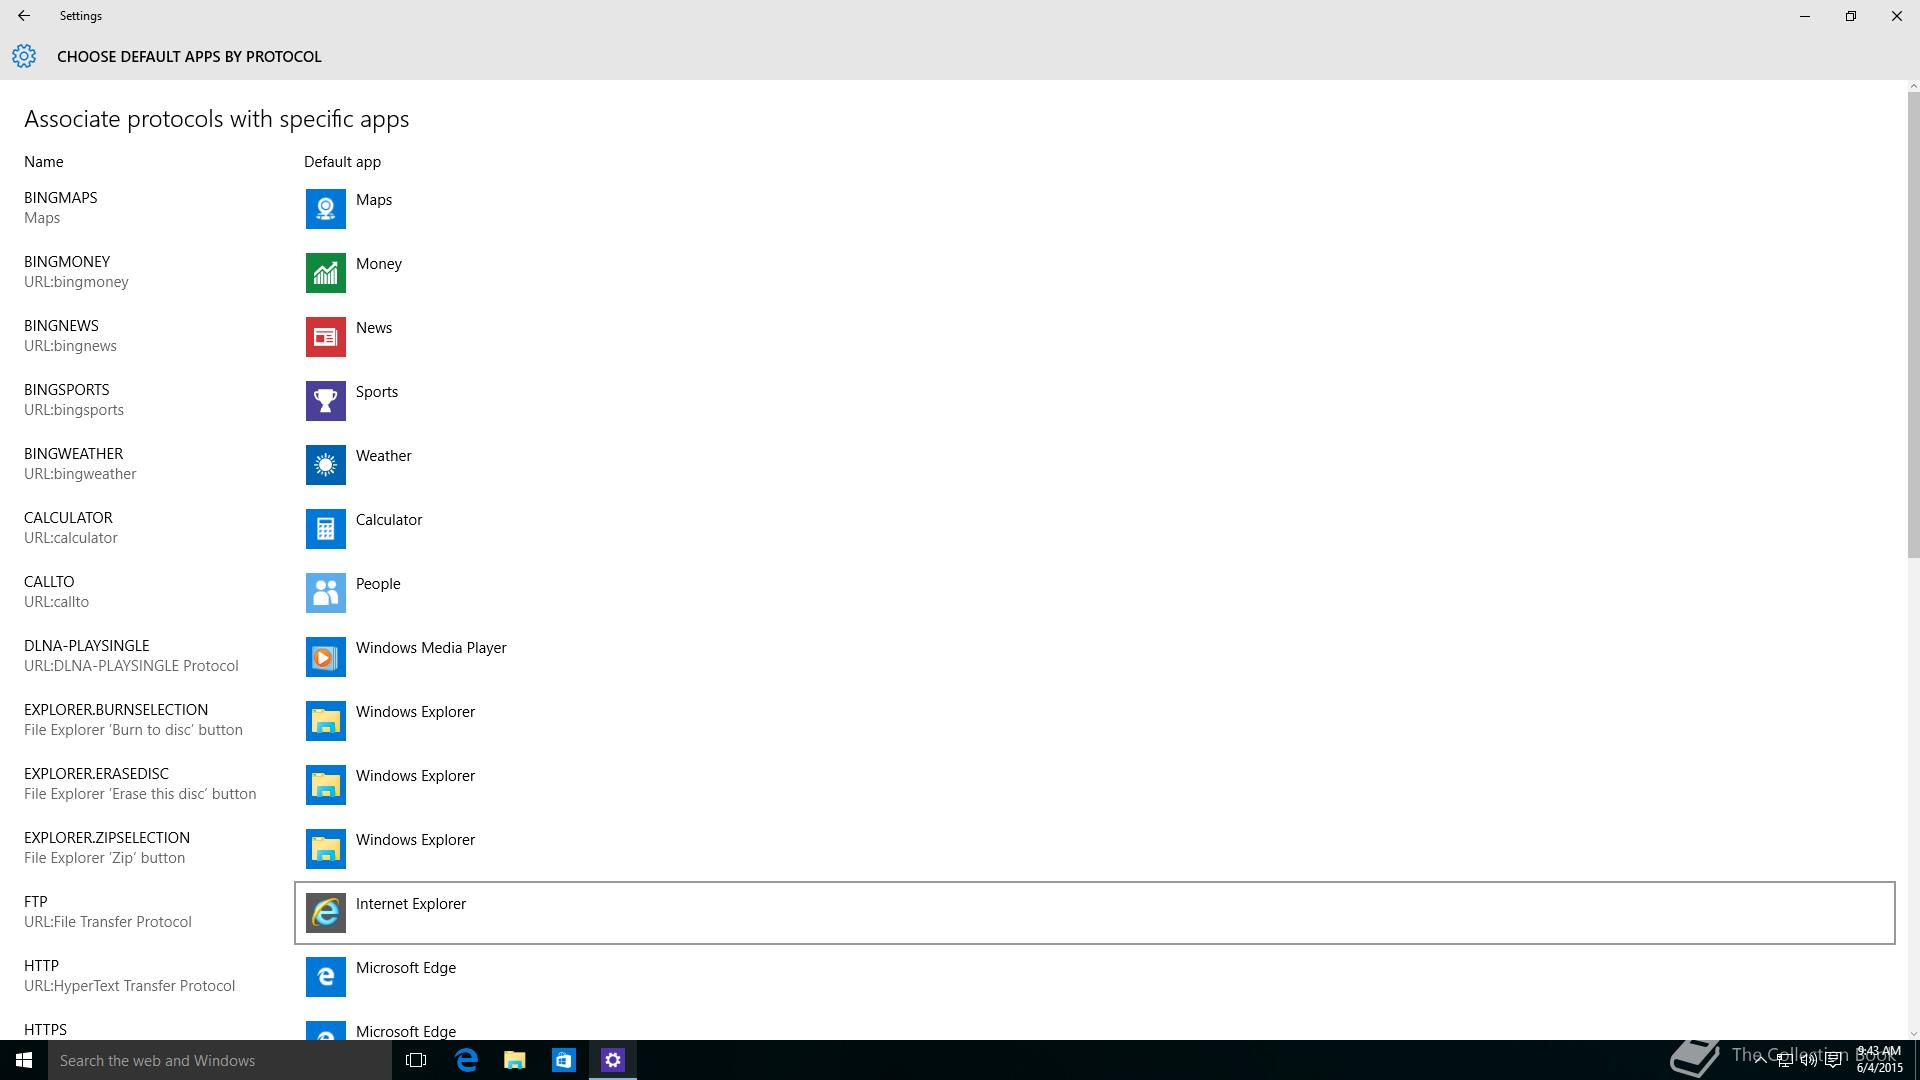Image resolution: width=1920 pixels, height=1080 pixels.
Task: Change default app labeled People
Action: [378, 584]
